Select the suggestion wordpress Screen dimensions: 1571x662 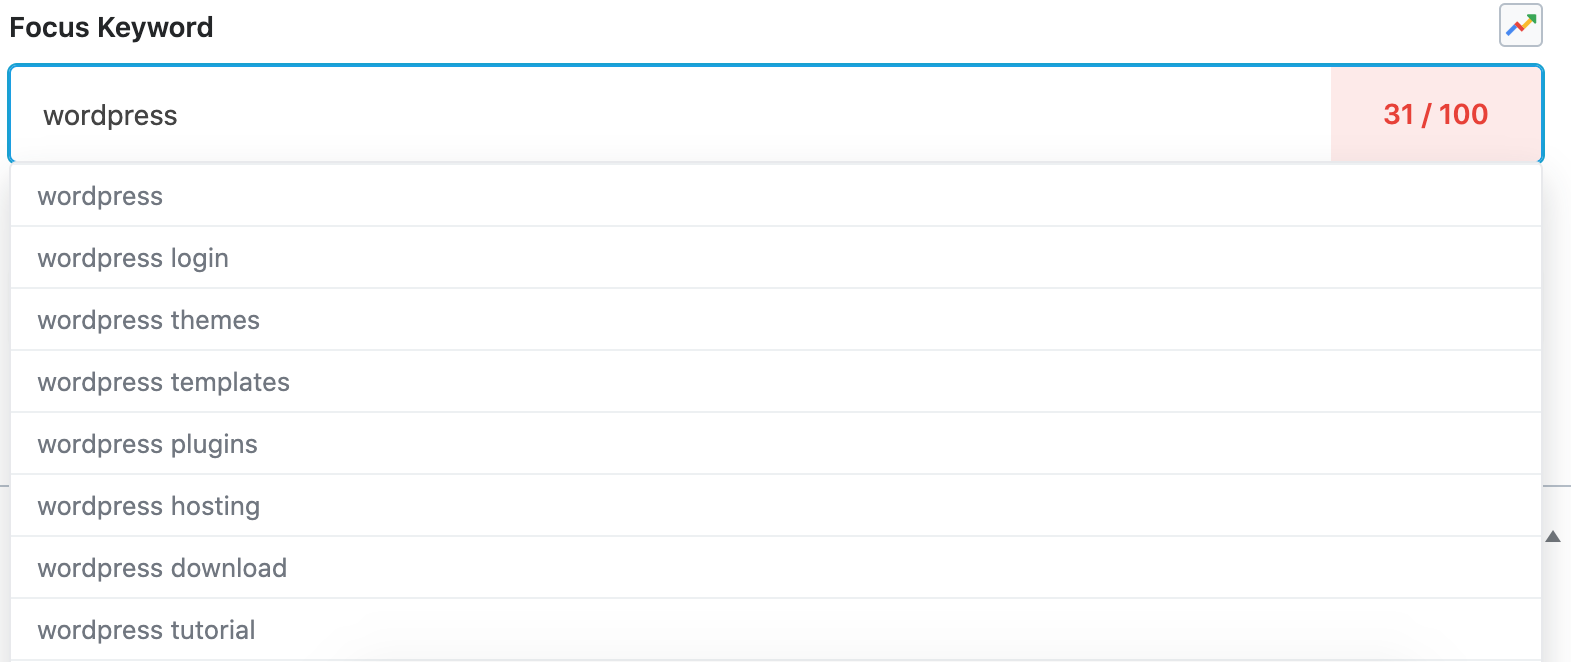coord(99,196)
